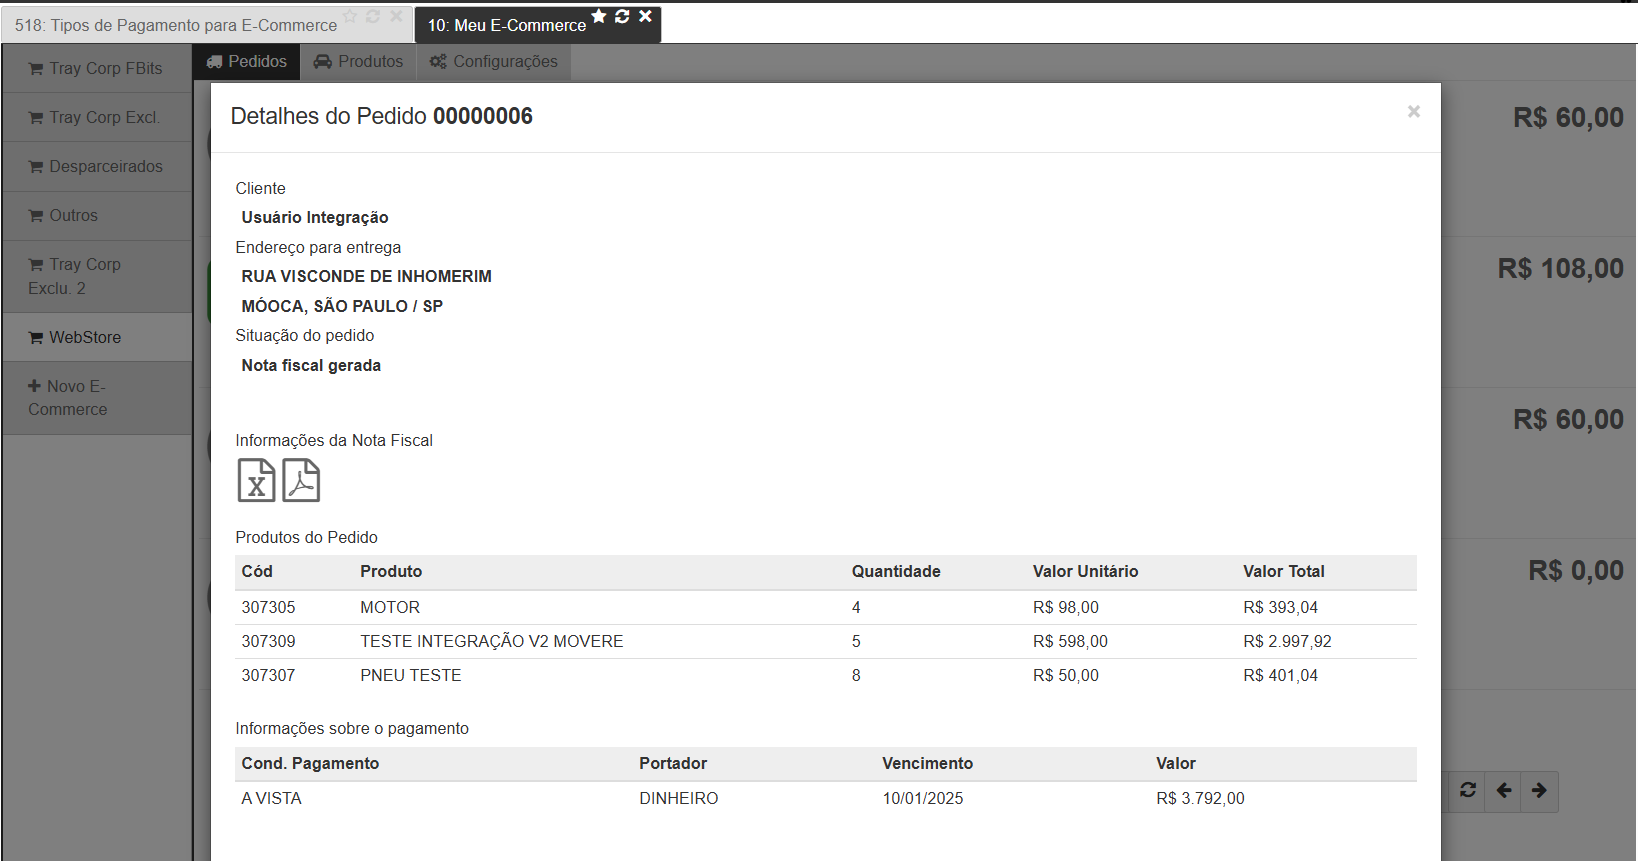1638x861 pixels.
Task: Refresh the Meu E-Commerce tab
Action: 622,16
